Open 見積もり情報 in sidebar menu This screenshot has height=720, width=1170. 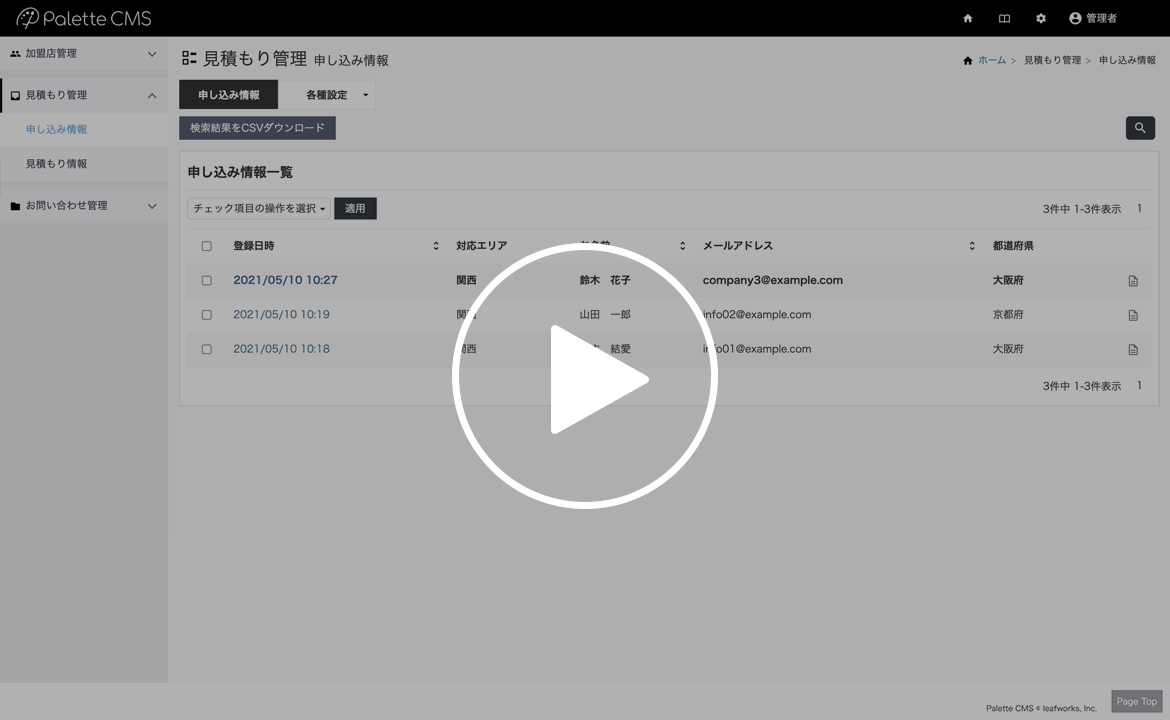(57, 163)
